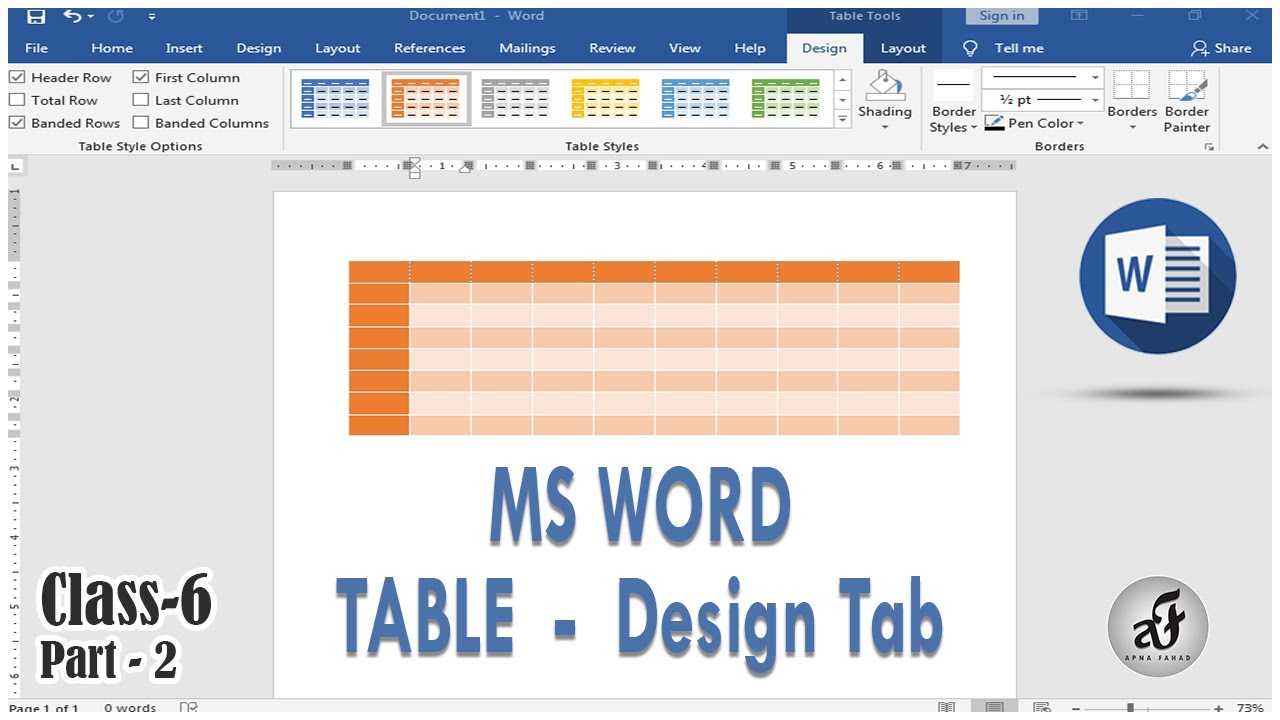Activate the Border Painter tool
This screenshot has height=720, width=1280.
tap(1187, 101)
